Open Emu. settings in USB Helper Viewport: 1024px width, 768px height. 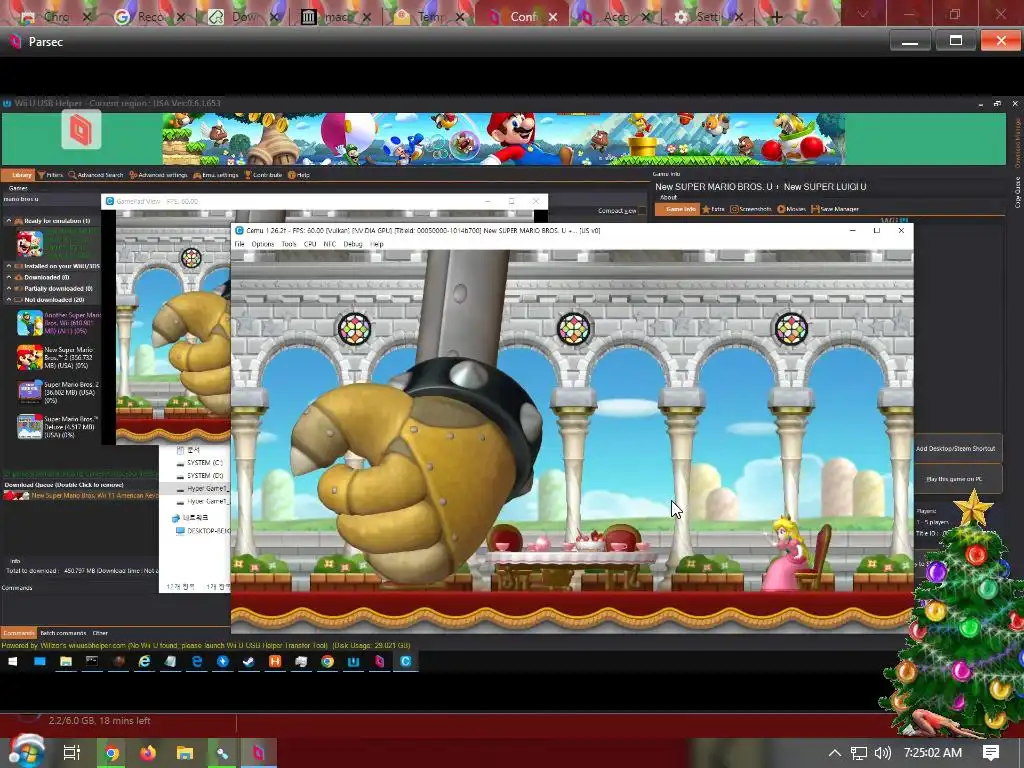click(216, 175)
